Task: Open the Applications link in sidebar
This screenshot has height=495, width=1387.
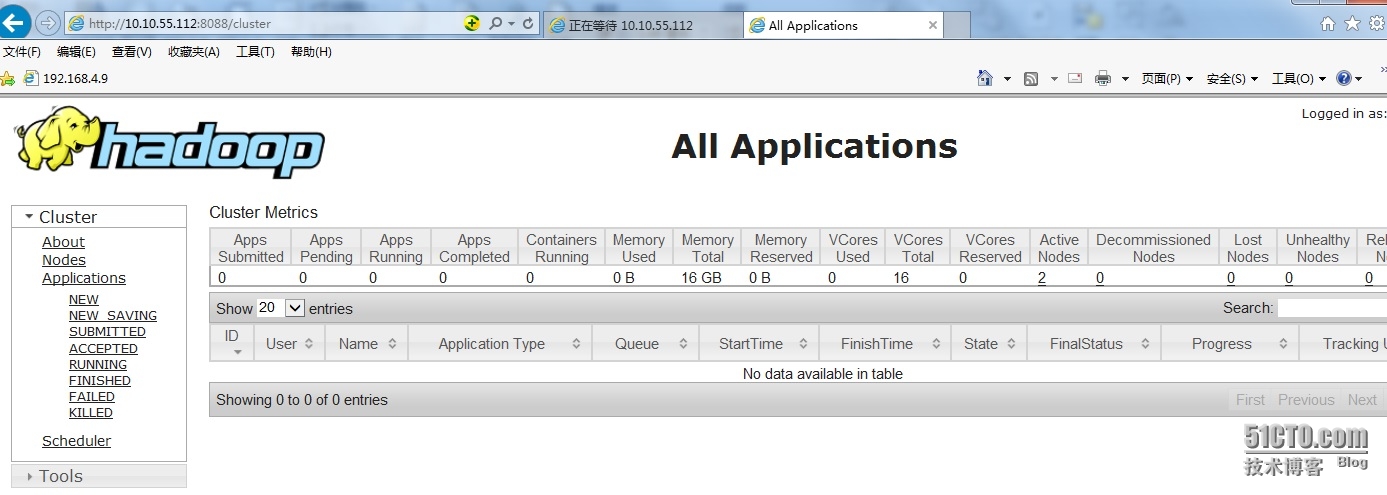Action: coord(84,278)
